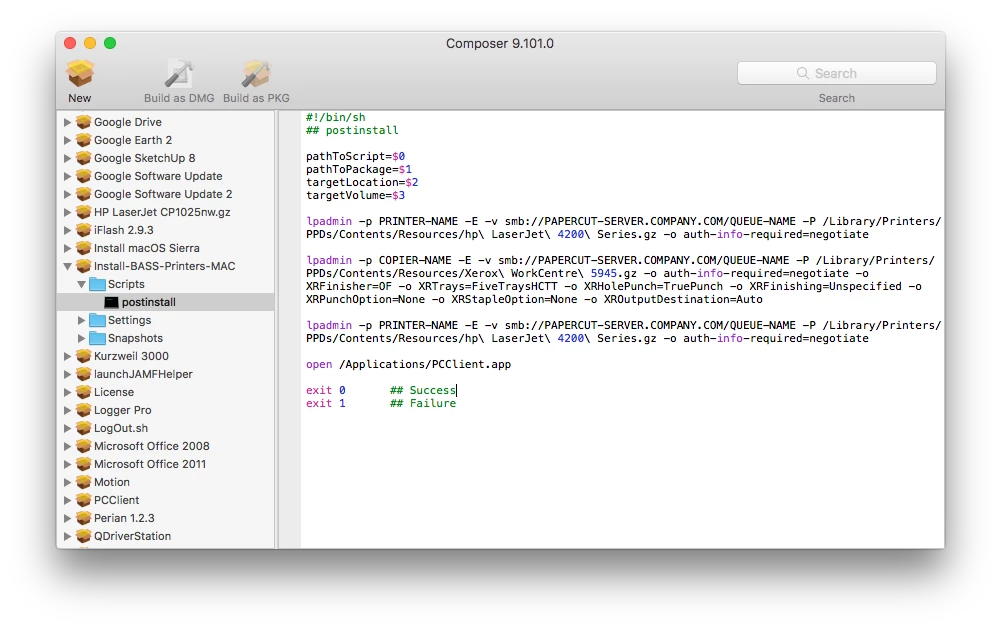Viewport: 1001px width, 629px height.
Task: Expand the Microsoft Office 2011 disclosure triangle
Action: pyautogui.click(x=67, y=464)
